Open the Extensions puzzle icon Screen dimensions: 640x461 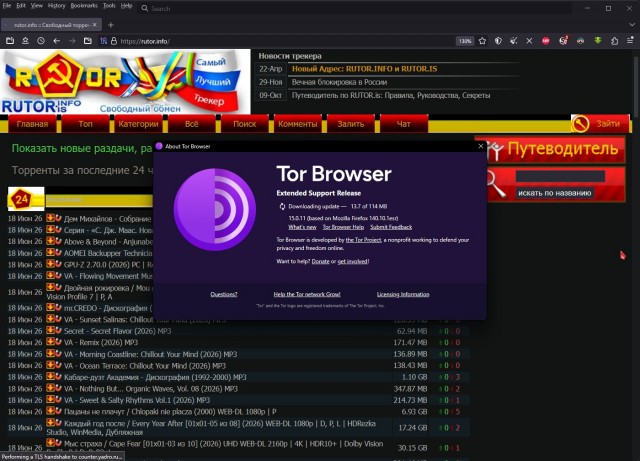(x=614, y=41)
